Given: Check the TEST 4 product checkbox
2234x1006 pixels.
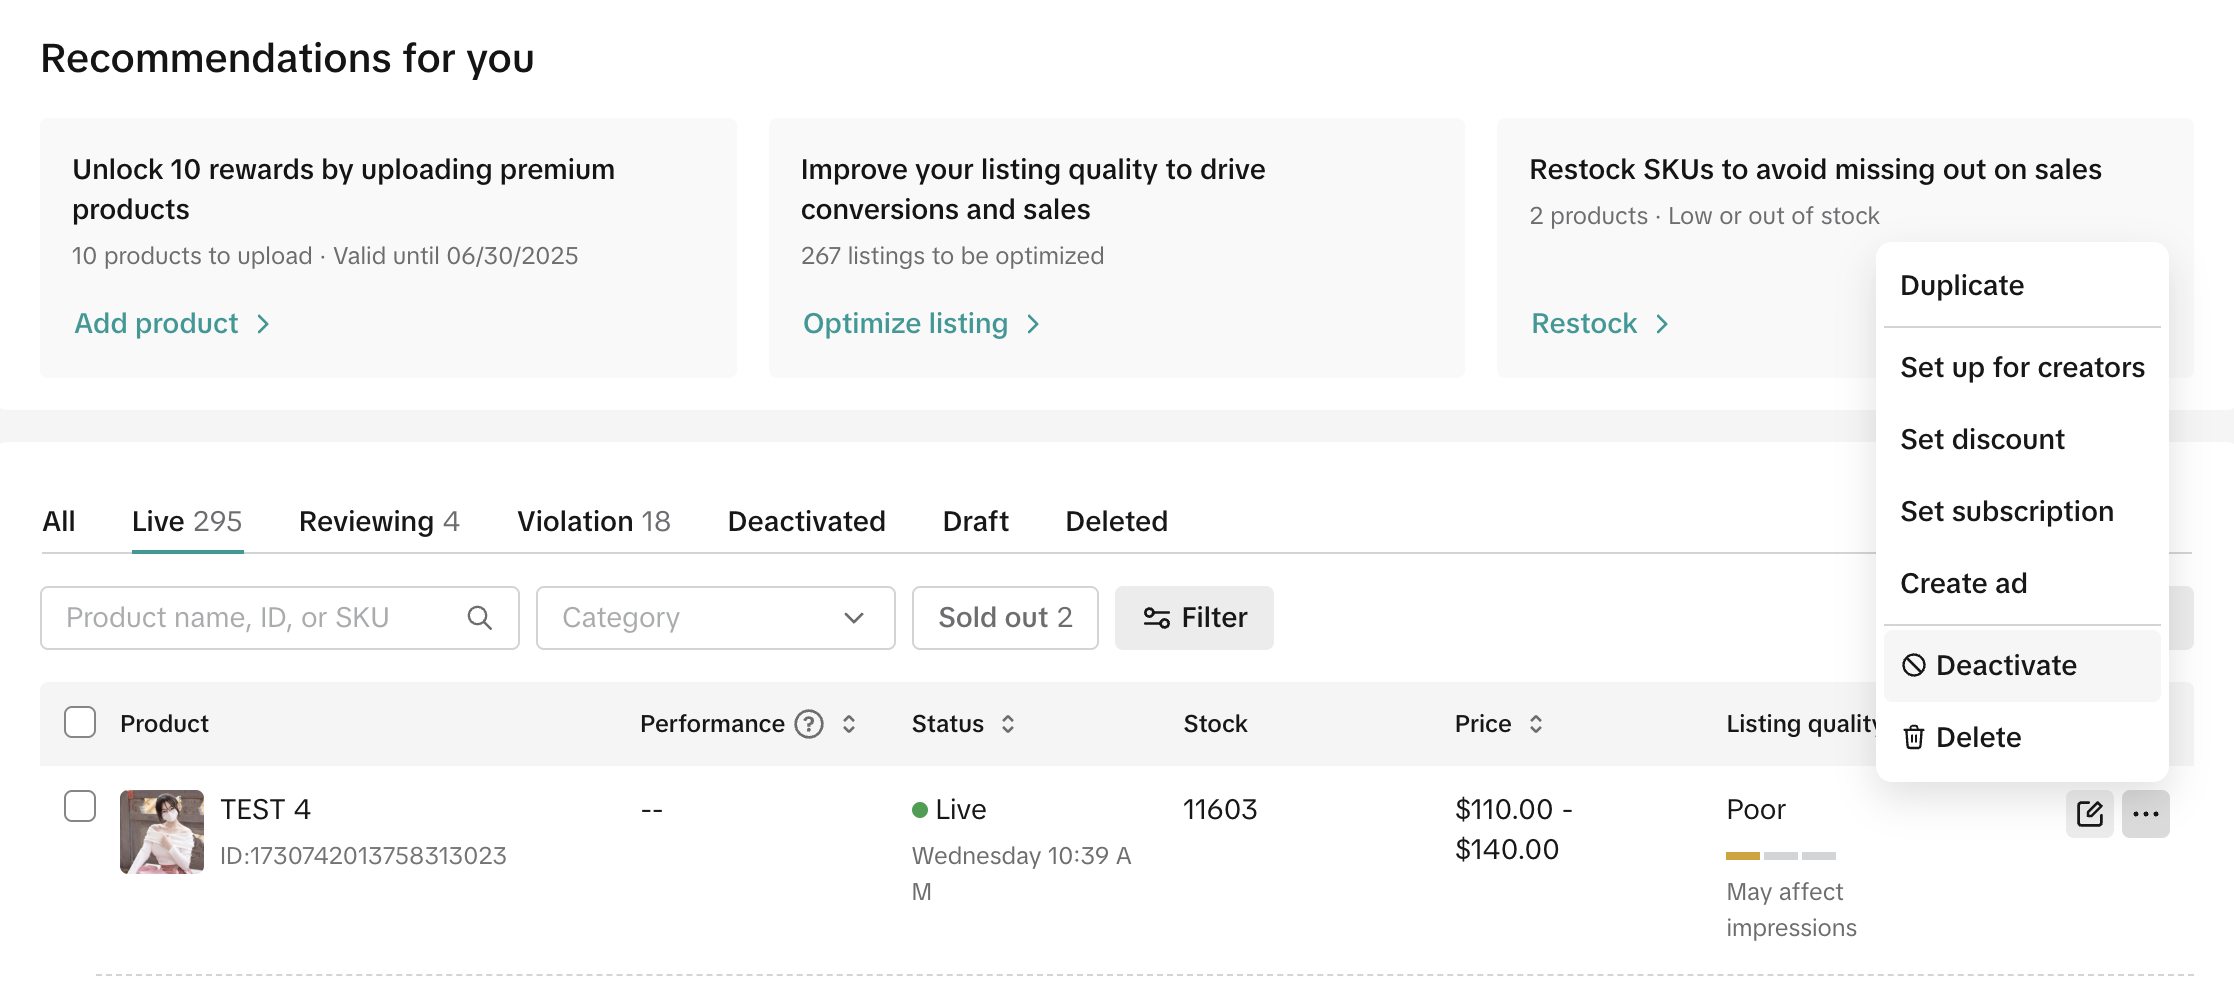Looking at the screenshot, I should point(80,806).
